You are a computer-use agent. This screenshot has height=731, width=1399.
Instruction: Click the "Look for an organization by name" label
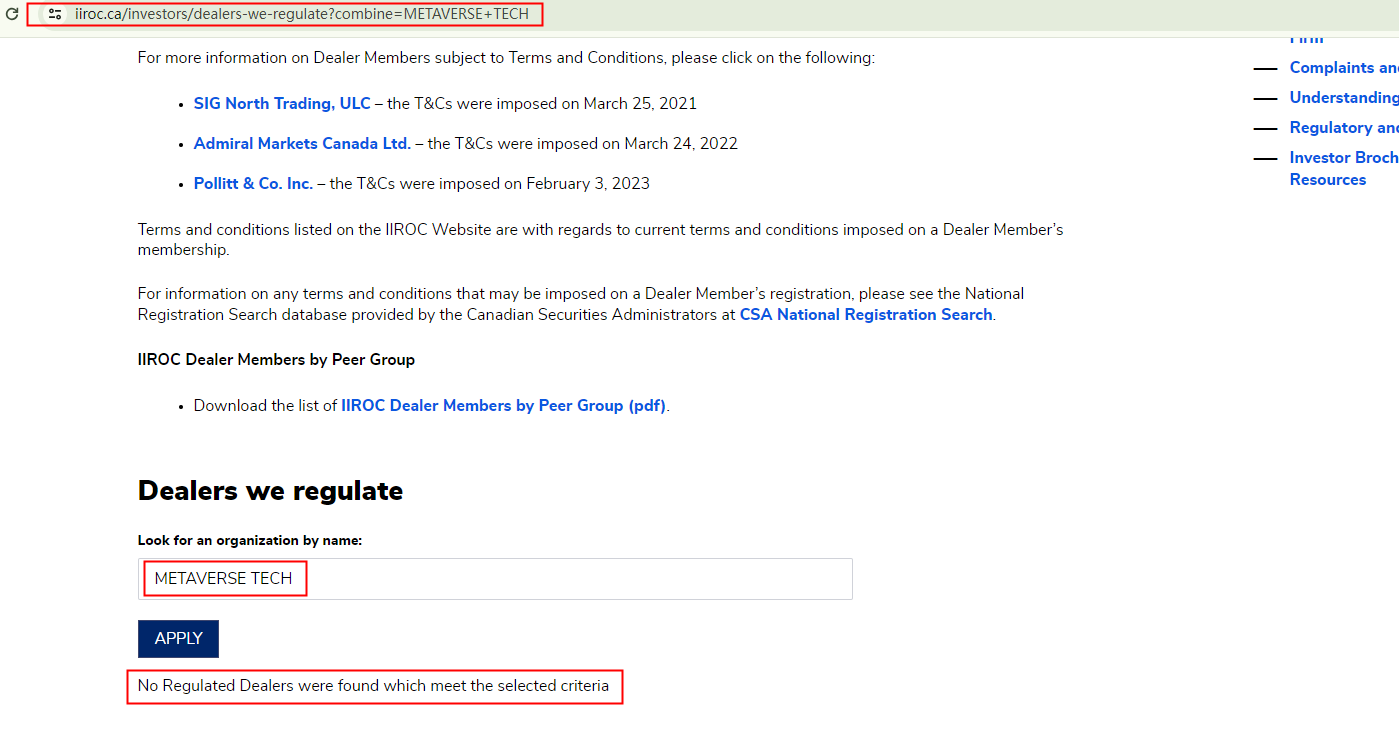coord(249,541)
